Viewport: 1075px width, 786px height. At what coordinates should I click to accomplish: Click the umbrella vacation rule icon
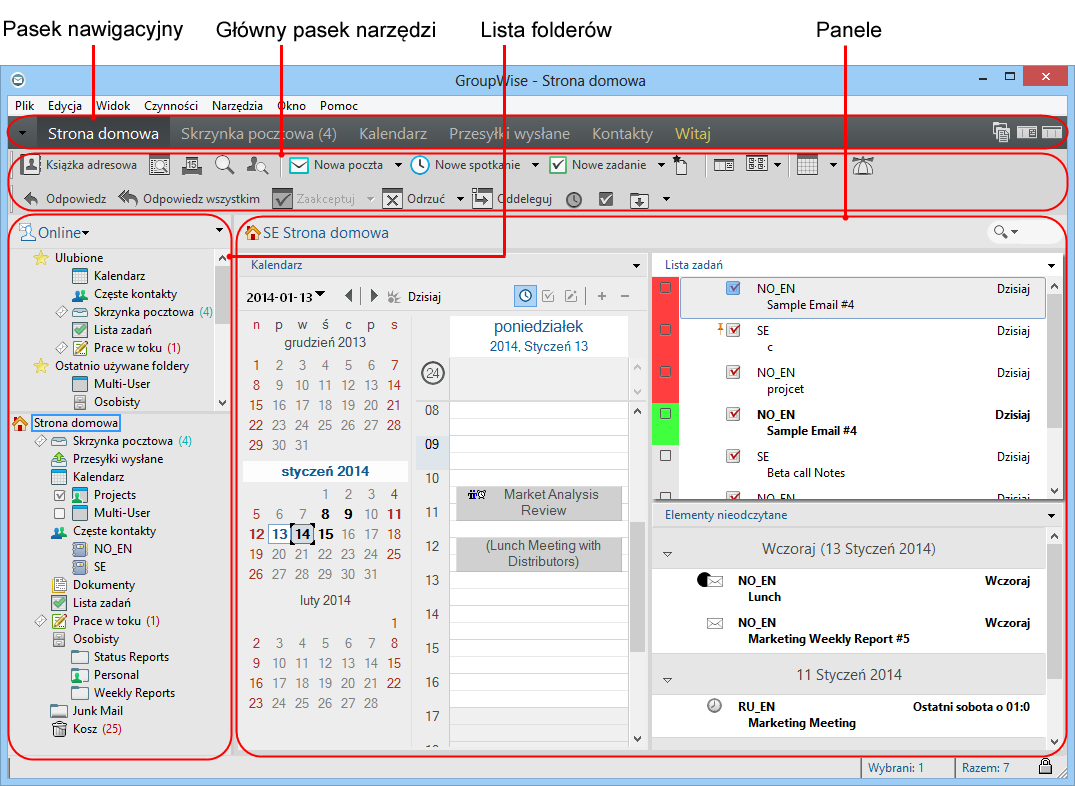click(x=862, y=165)
